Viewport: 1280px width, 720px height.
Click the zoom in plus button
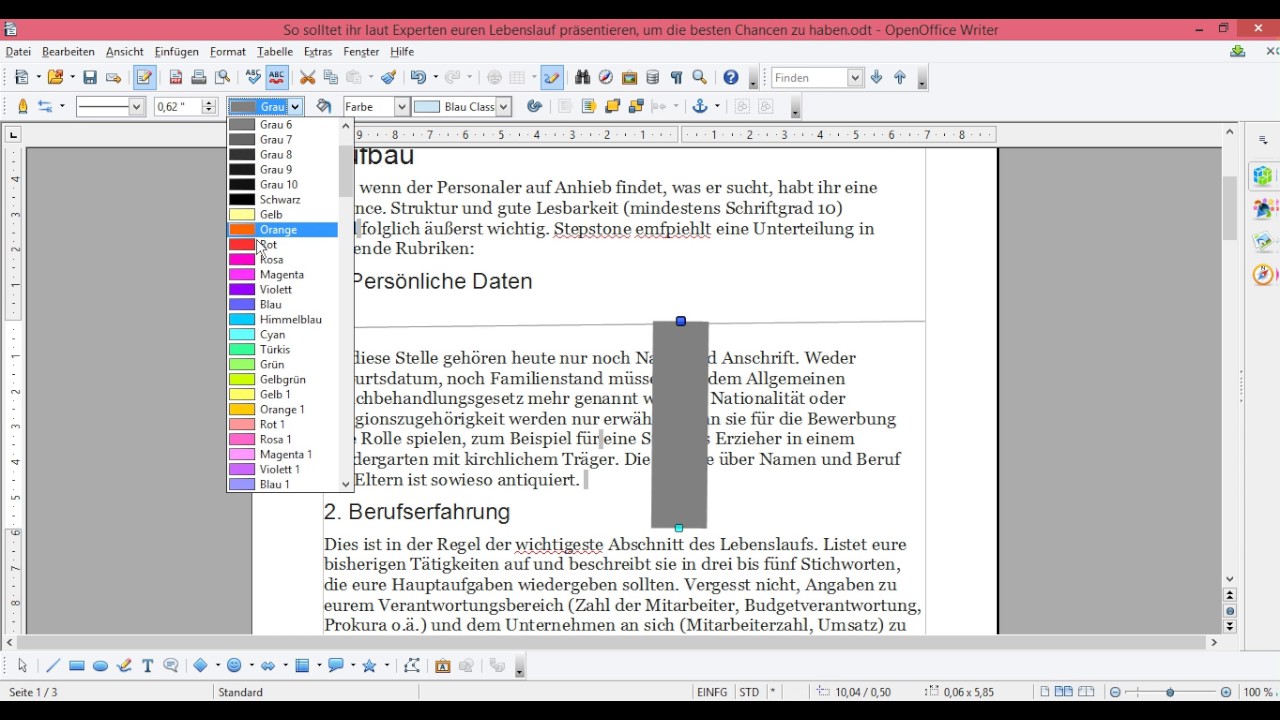tap(1226, 692)
